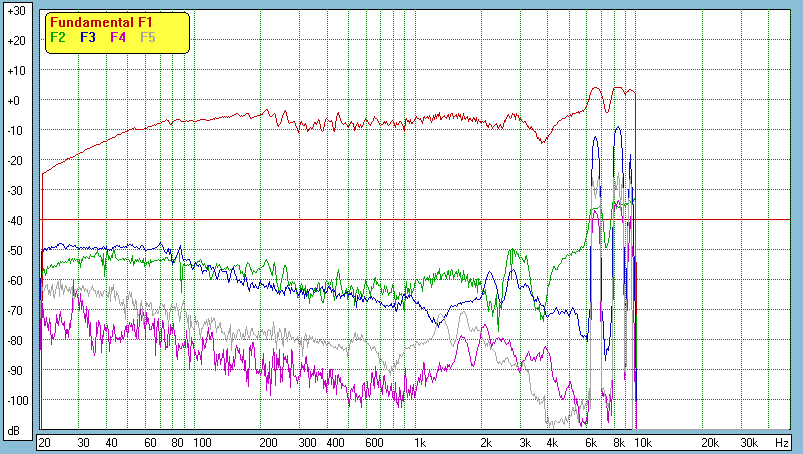The width and height of the screenshot is (803, 454).
Task: Click the Hz unit label
Action: coord(782,442)
